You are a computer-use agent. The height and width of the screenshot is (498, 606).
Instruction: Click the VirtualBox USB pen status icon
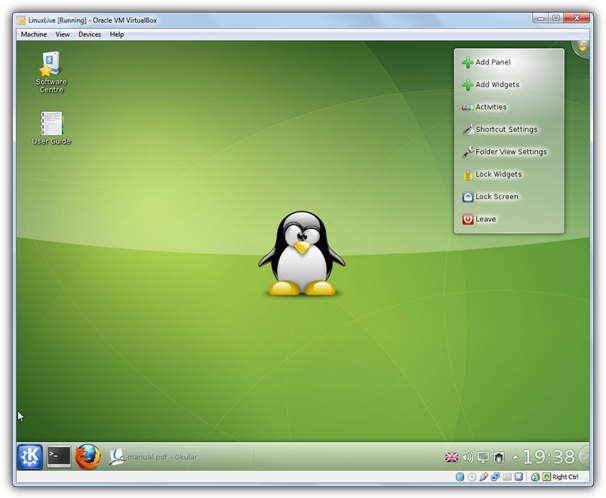point(483,477)
